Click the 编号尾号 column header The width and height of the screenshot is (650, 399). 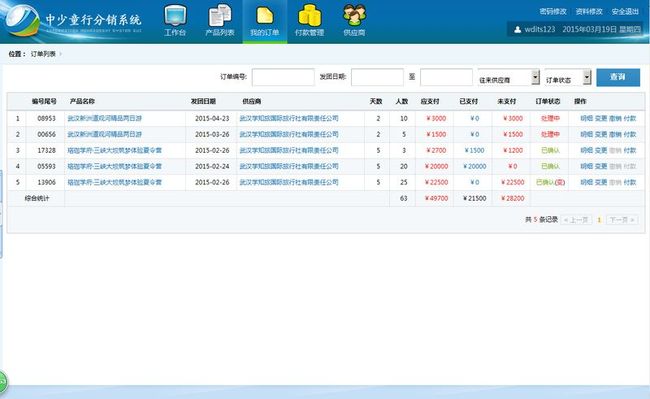44,101
